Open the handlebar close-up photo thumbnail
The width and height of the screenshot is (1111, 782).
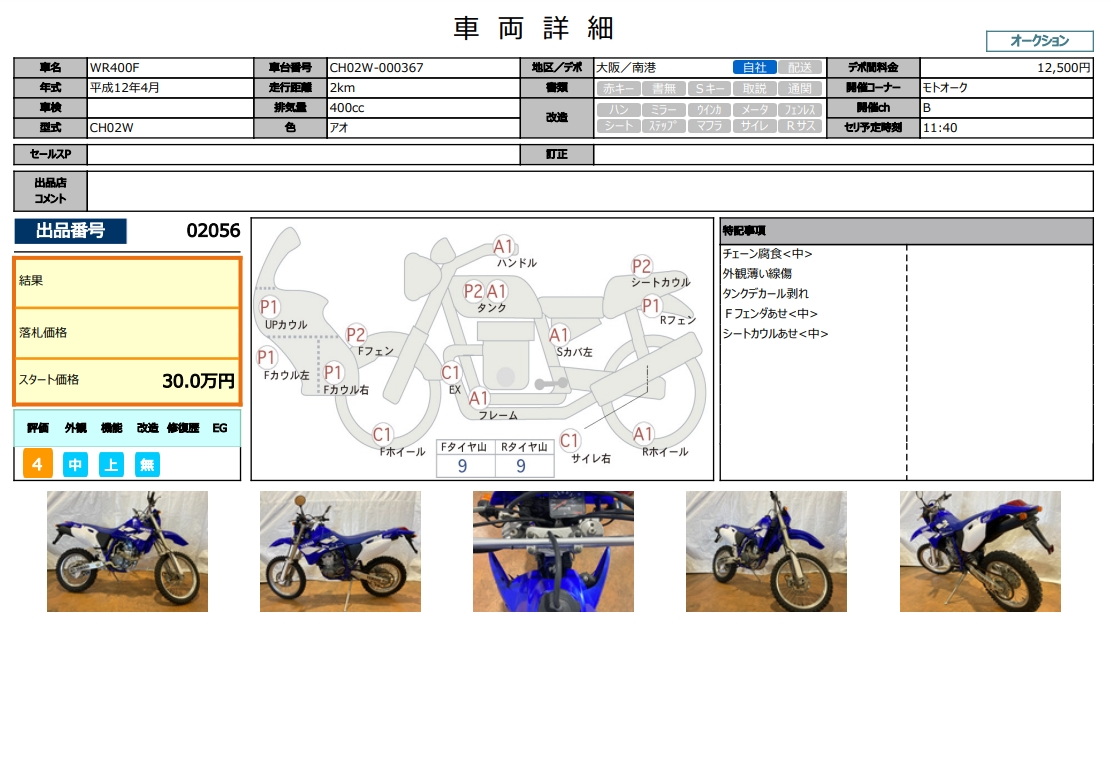coord(553,551)
